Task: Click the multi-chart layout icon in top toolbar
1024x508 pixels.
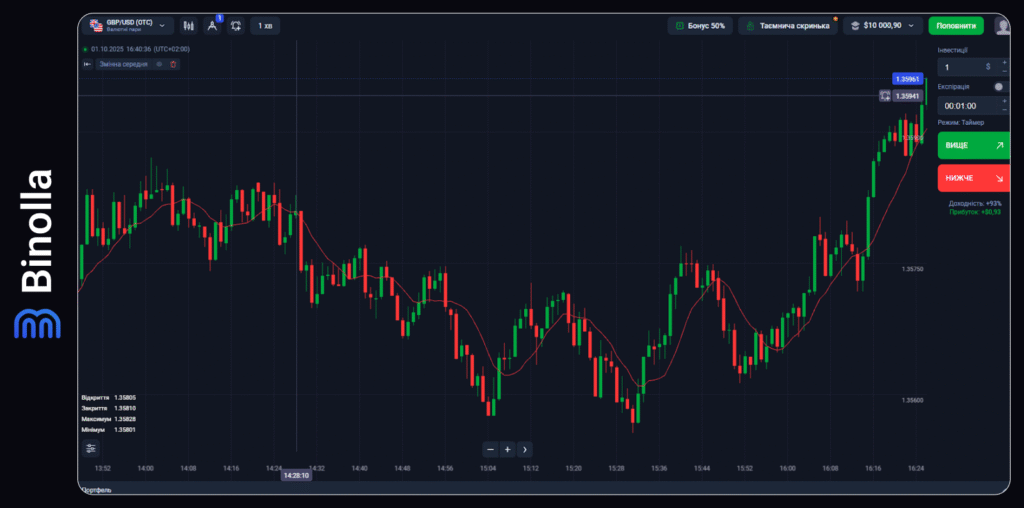Action: pyautogui.click(x=236, y=25)
